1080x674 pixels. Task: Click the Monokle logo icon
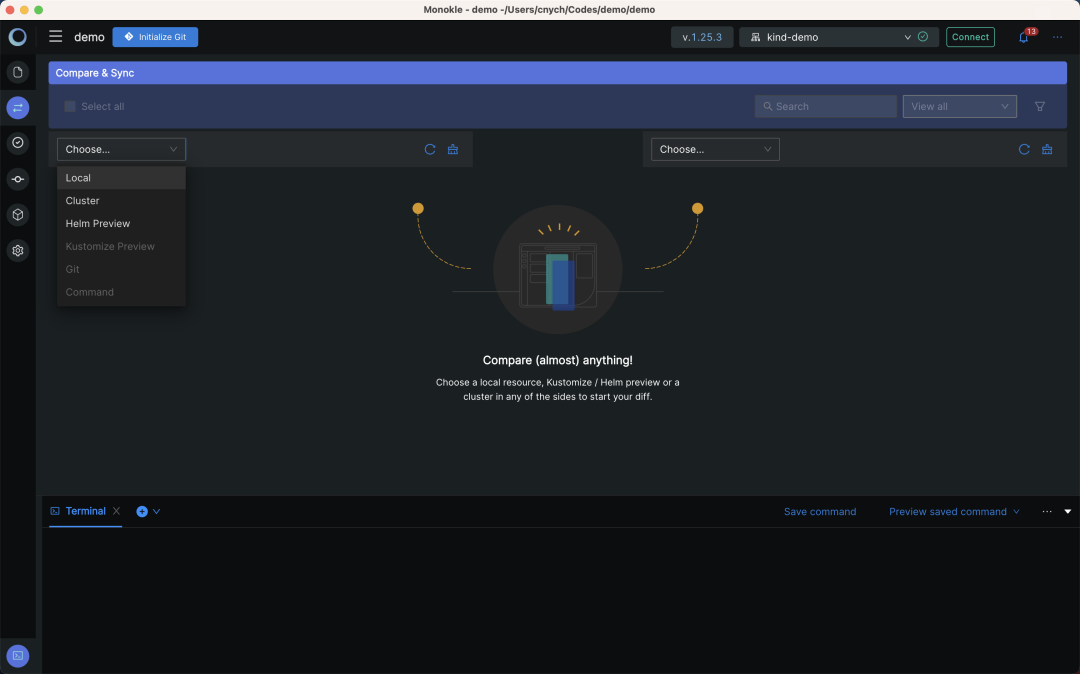[x=17, y=36]
